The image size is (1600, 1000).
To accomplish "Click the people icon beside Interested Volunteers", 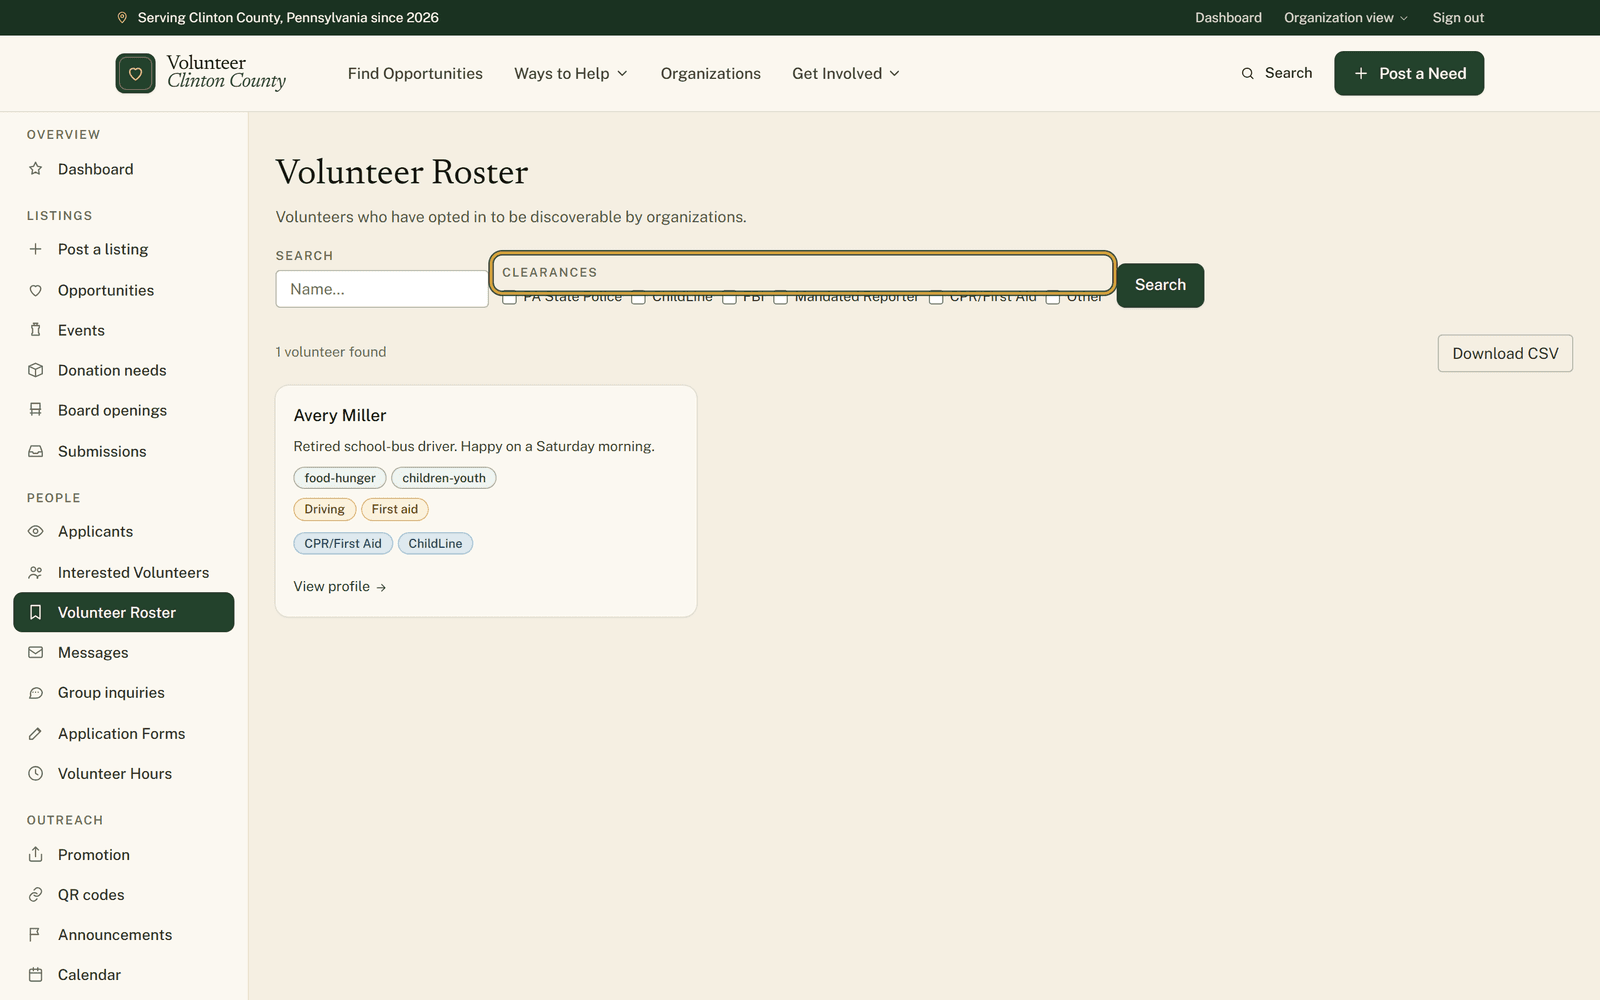I will tap(36, 572).
